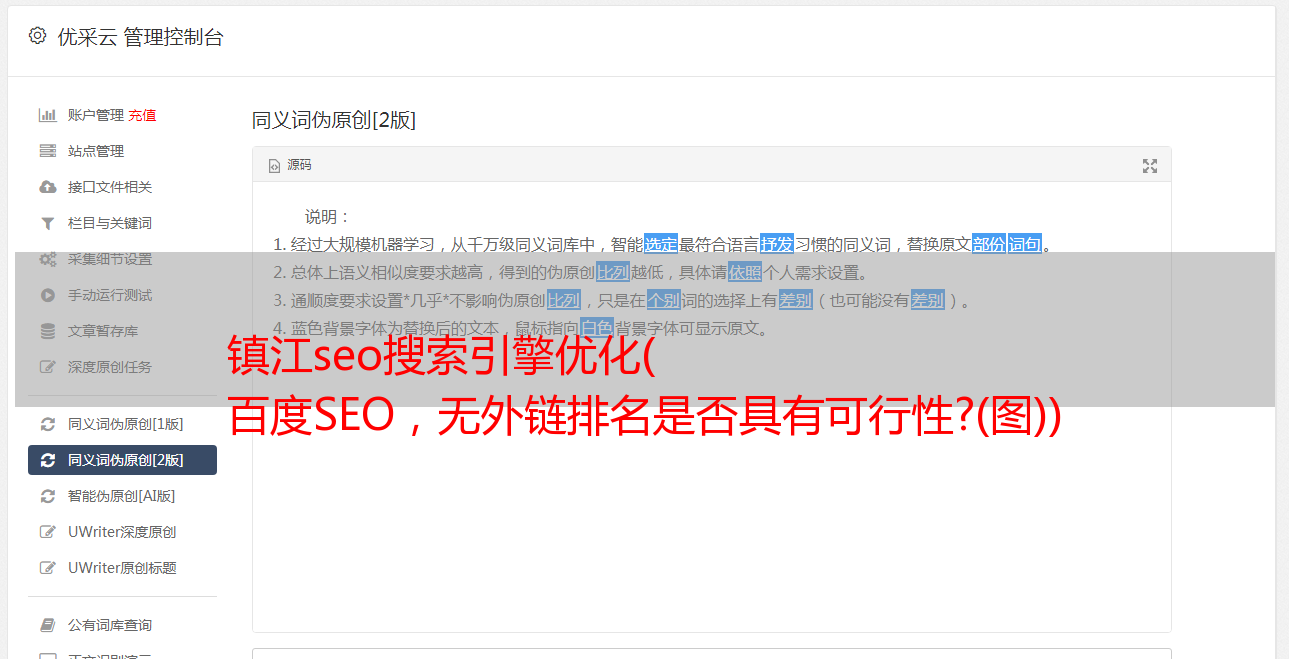Click the edit icon beside UWriter深度原创
The image size is (1289, 659).
coord(47,532)
